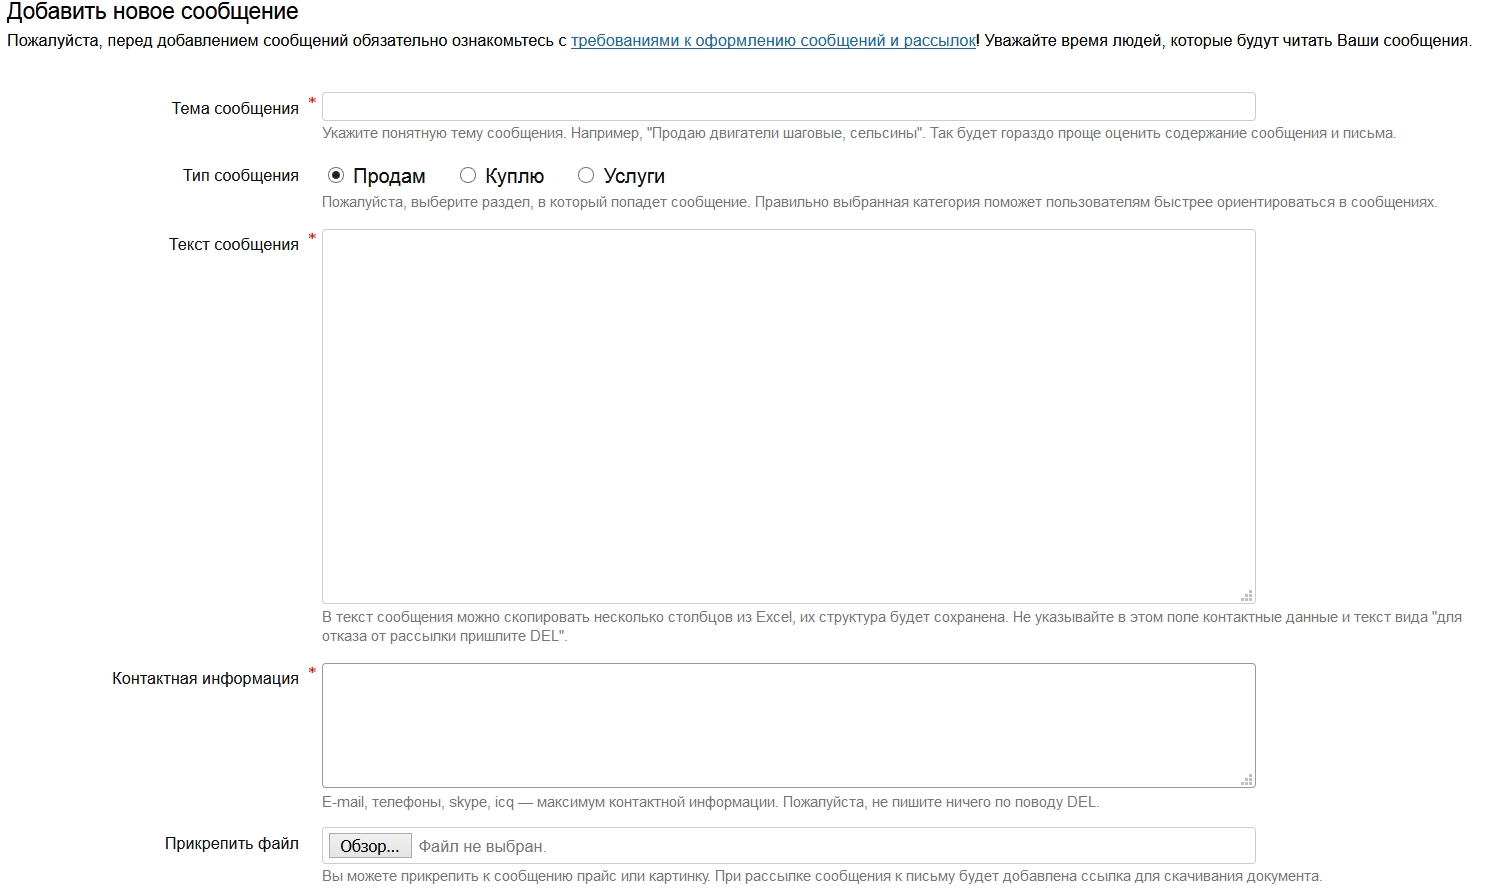Open the message formatting requirements link
This screenshot has width=1495, height=892.
(x=773, y=41)
